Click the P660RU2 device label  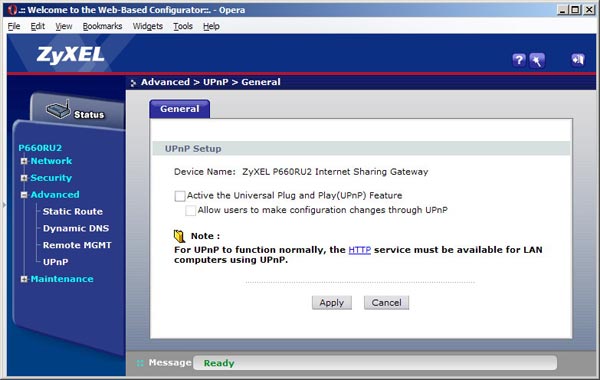coord(40,148)
